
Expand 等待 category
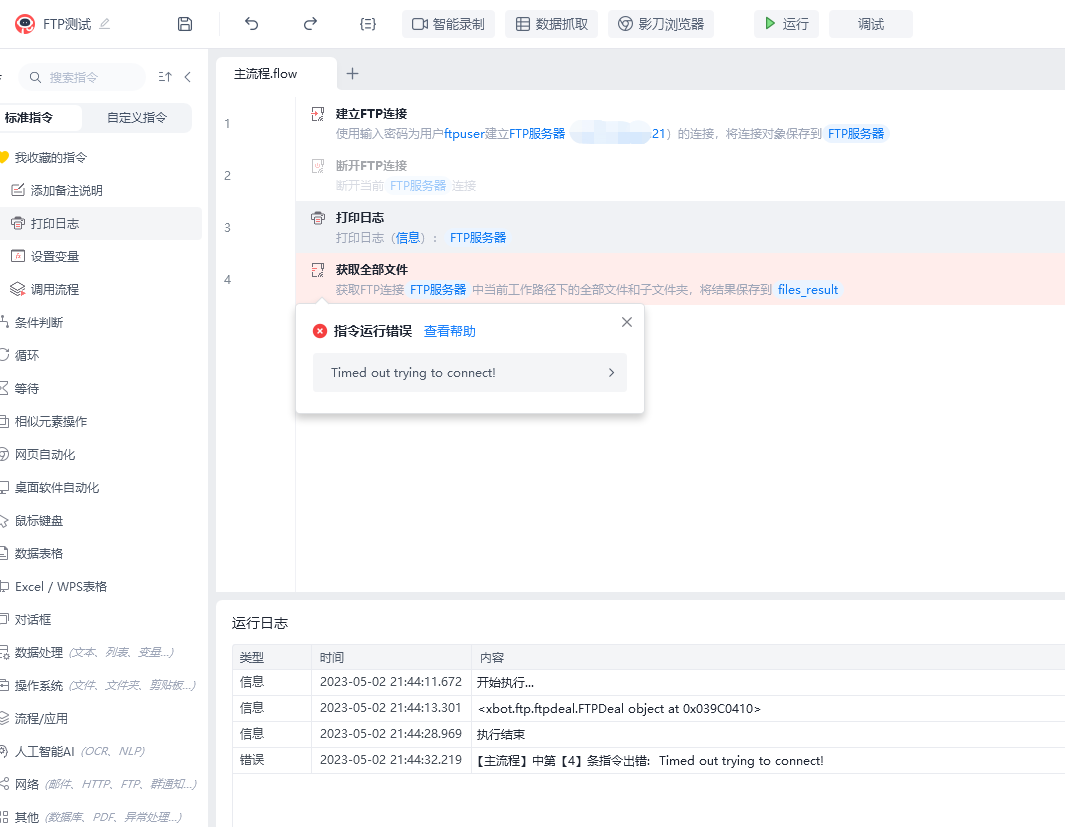[27, 389]
